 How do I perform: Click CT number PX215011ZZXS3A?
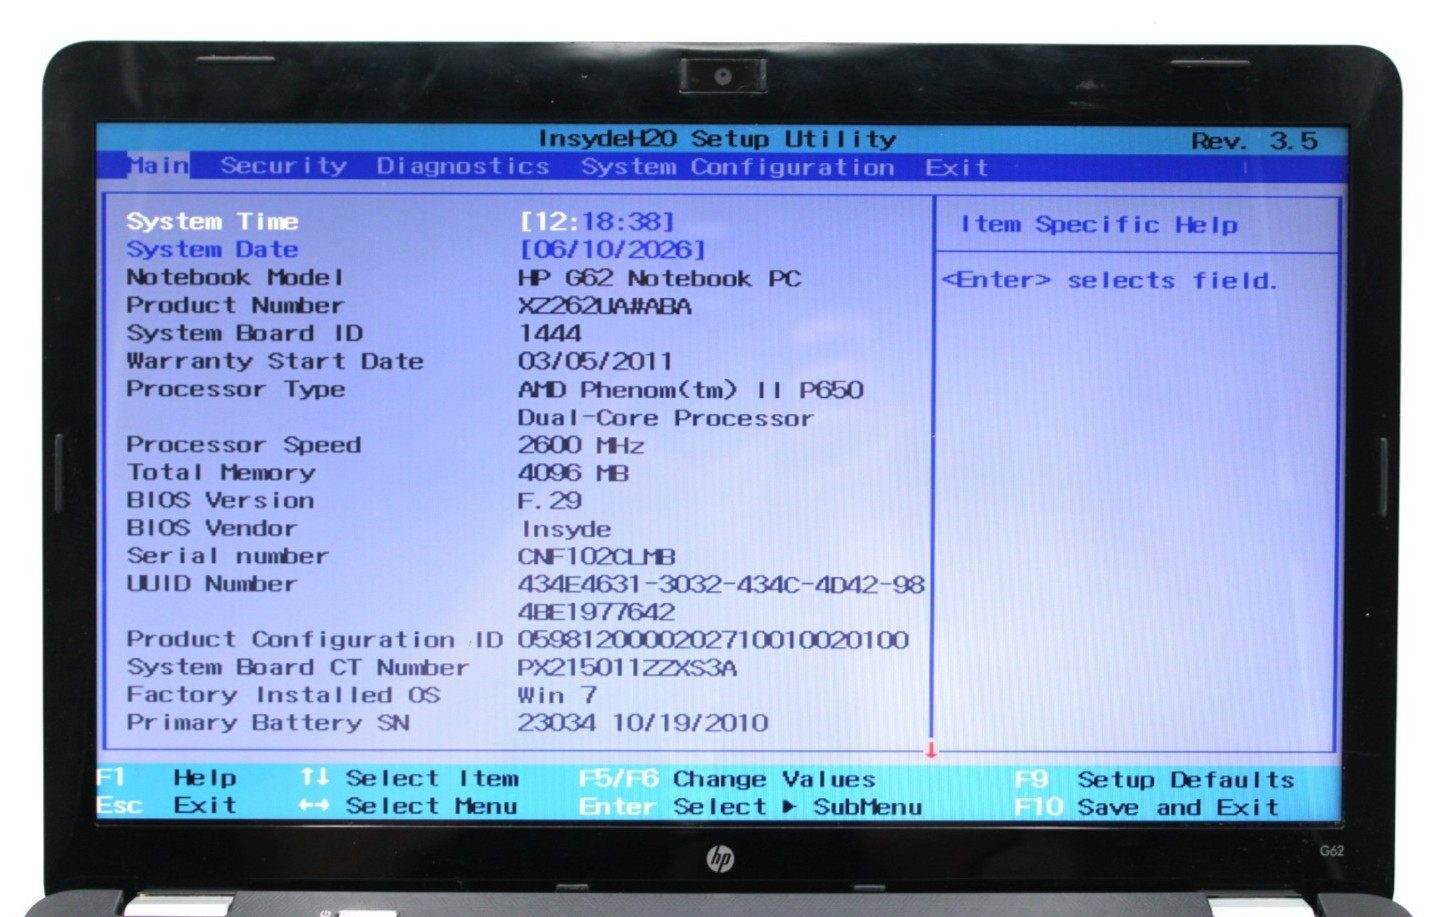[627, 668]
